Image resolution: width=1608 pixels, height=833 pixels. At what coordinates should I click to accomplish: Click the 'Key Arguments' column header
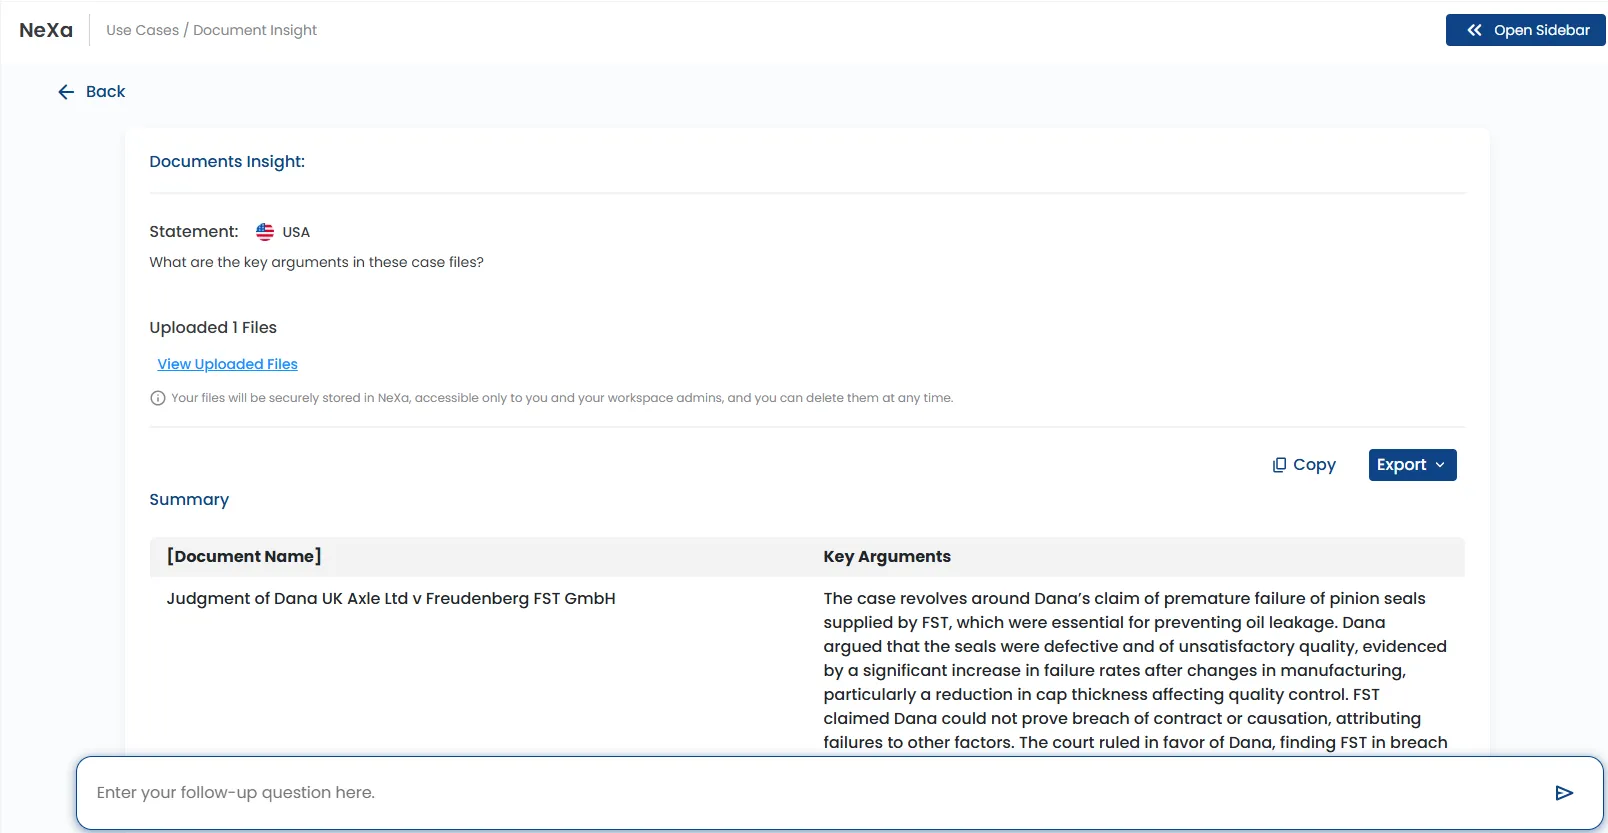coord(887,557)
